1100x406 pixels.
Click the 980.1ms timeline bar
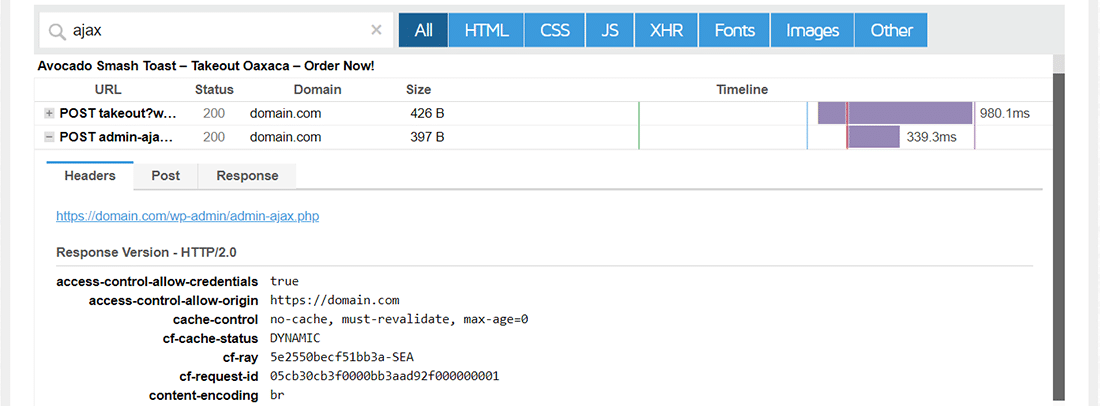point(895,113)
